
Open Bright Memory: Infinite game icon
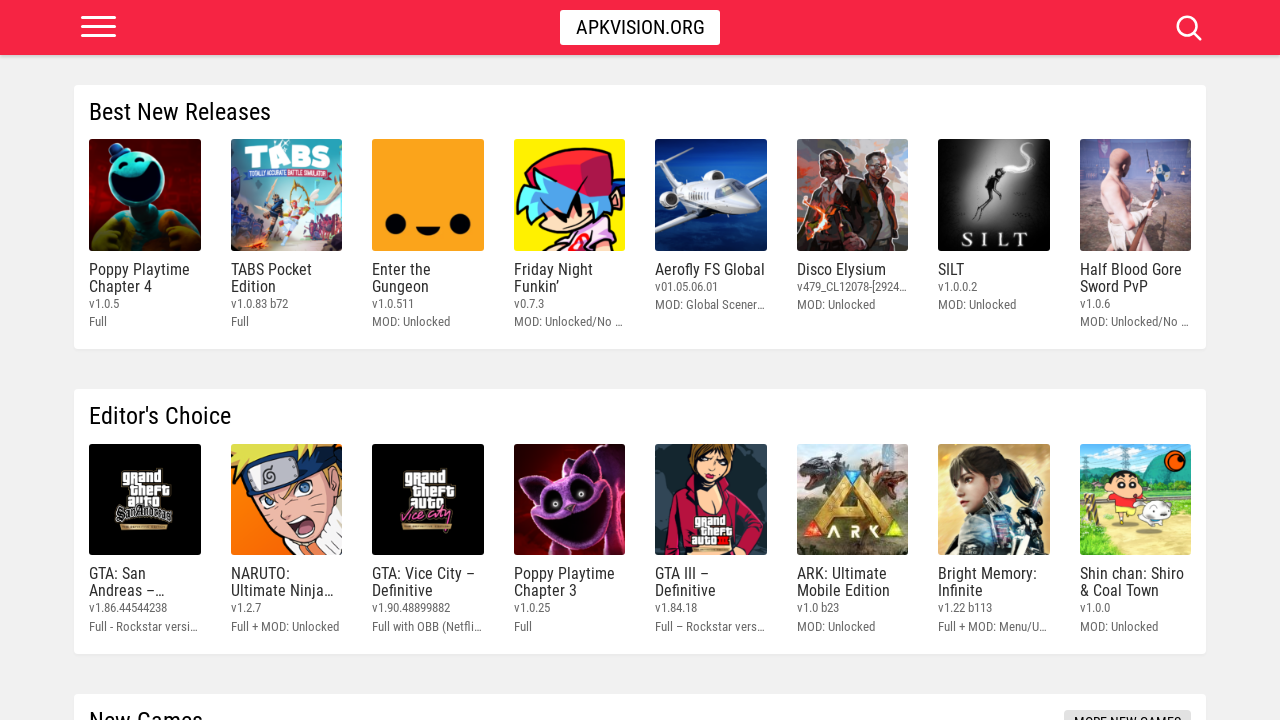point(994,500)
